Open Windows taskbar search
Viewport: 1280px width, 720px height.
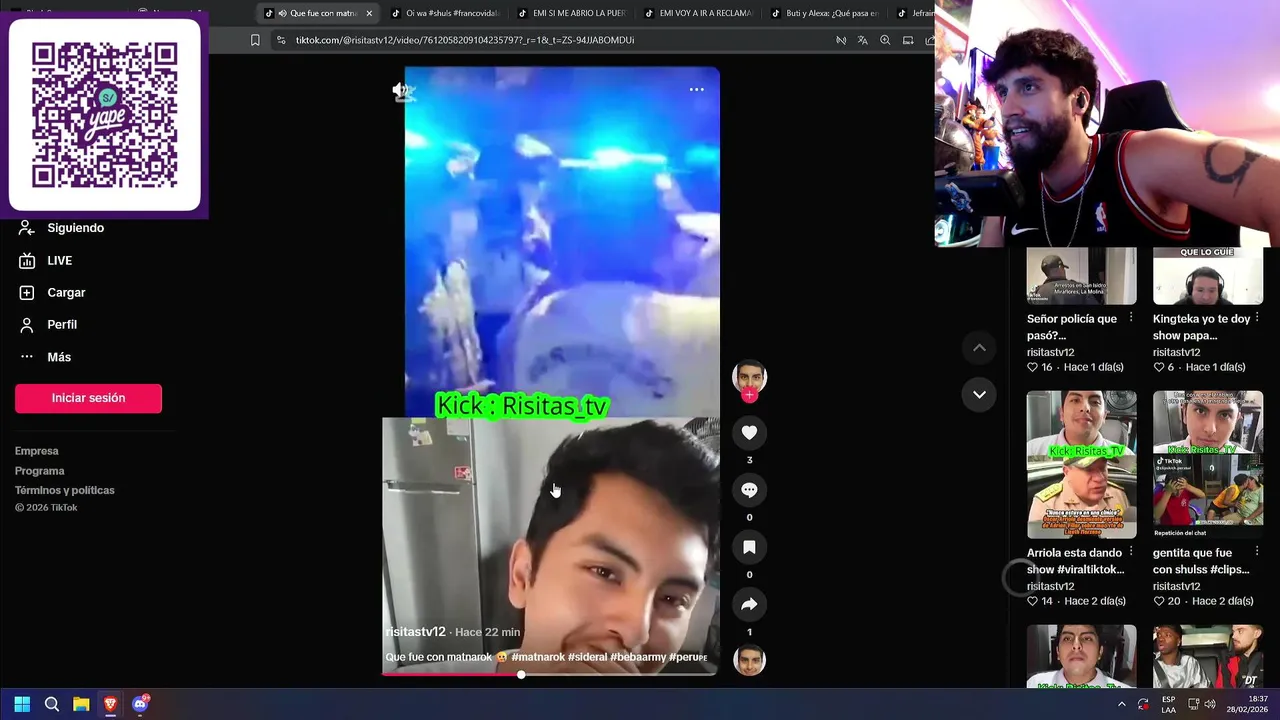tap(52, 704)
